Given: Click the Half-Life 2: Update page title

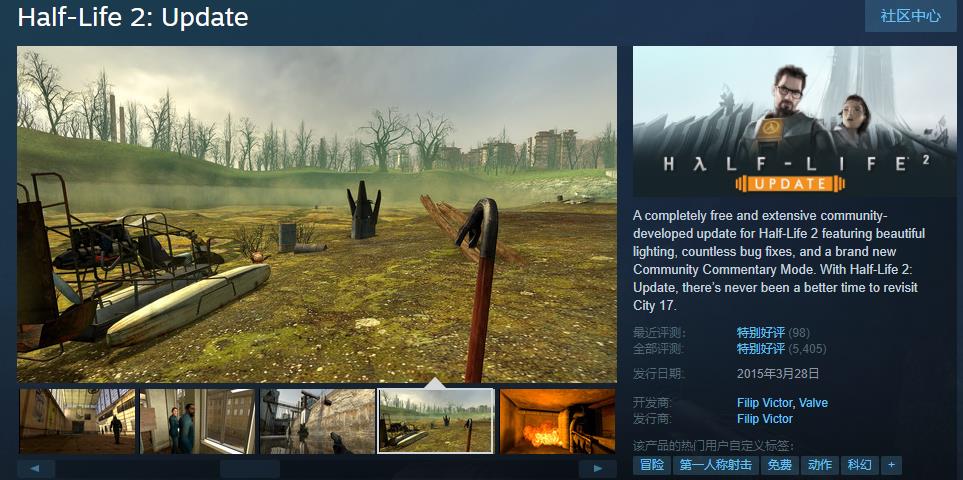Looking at the screenshot, I should click(133, 17).
